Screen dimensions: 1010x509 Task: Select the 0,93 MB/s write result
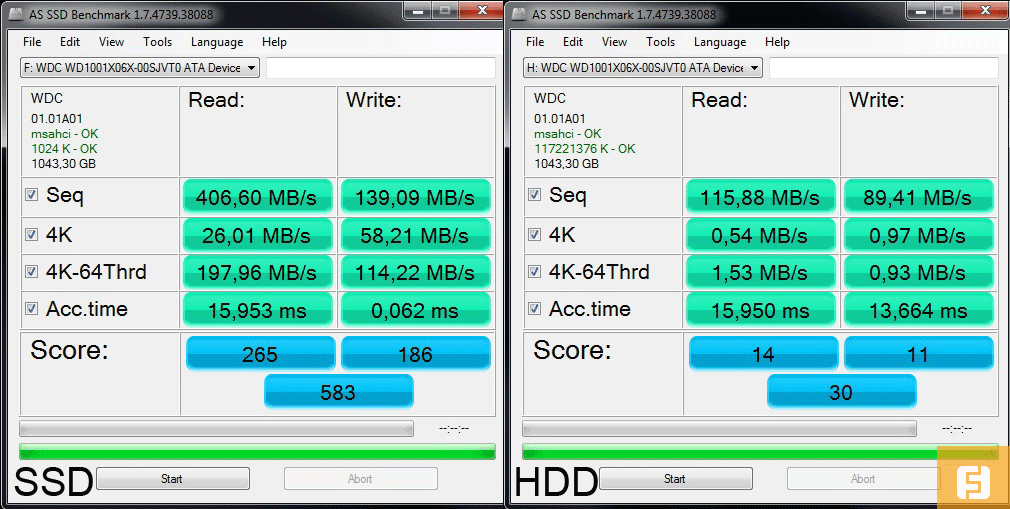tap(919, 273)
